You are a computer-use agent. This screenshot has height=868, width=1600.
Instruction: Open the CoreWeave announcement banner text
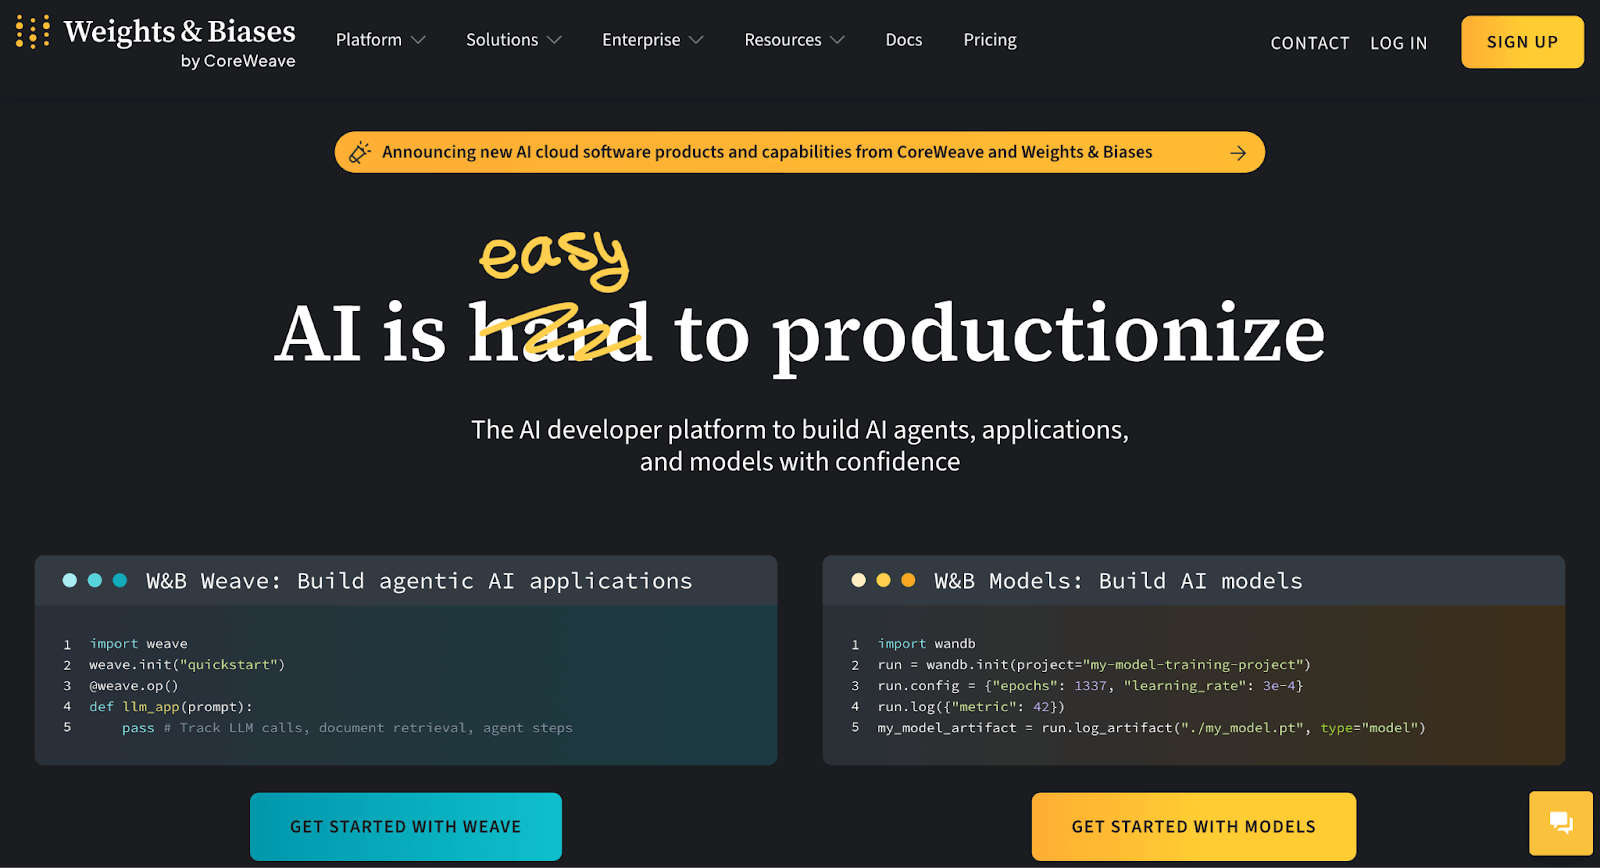point(766,152)
